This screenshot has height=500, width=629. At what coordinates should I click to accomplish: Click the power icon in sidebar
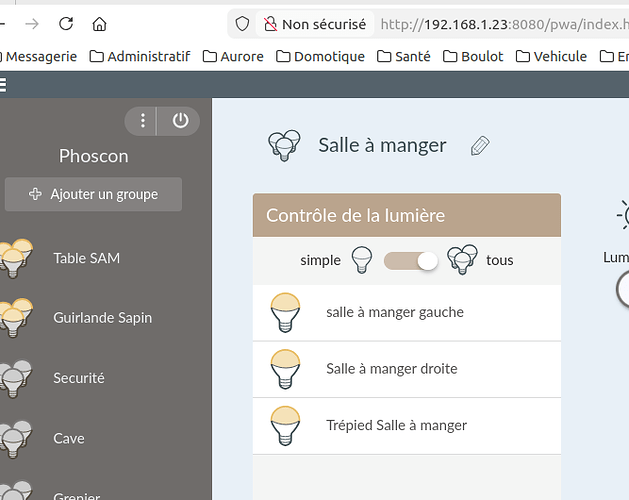click(180, 121)
